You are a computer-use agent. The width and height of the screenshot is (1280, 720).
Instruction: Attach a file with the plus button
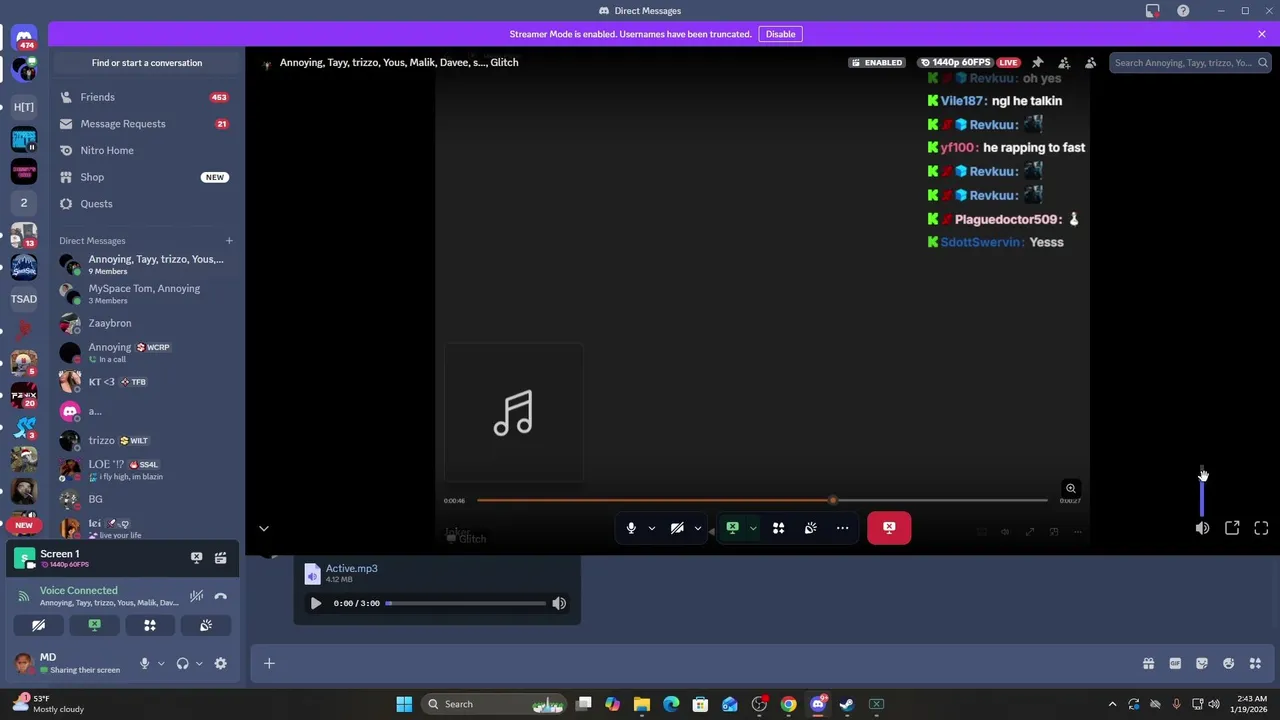(269, 663)
